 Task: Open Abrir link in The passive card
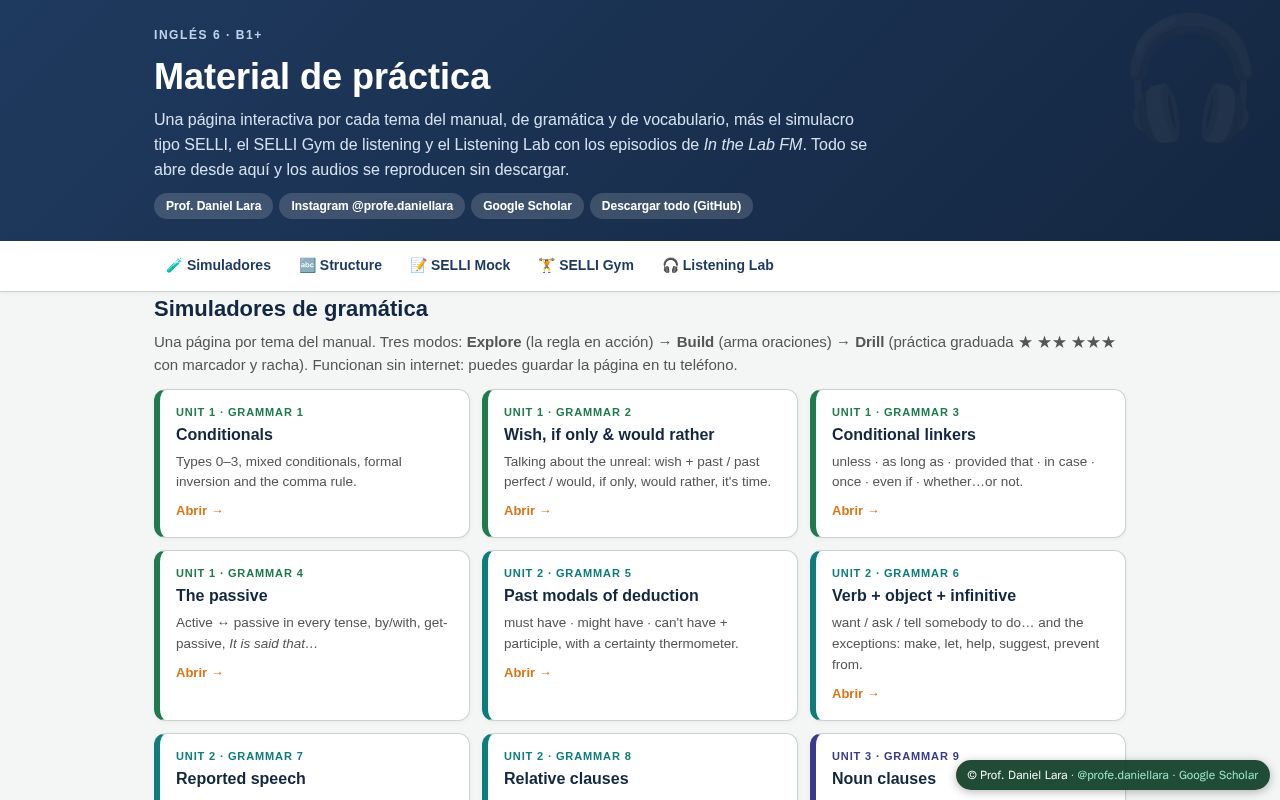pos(199,673)
